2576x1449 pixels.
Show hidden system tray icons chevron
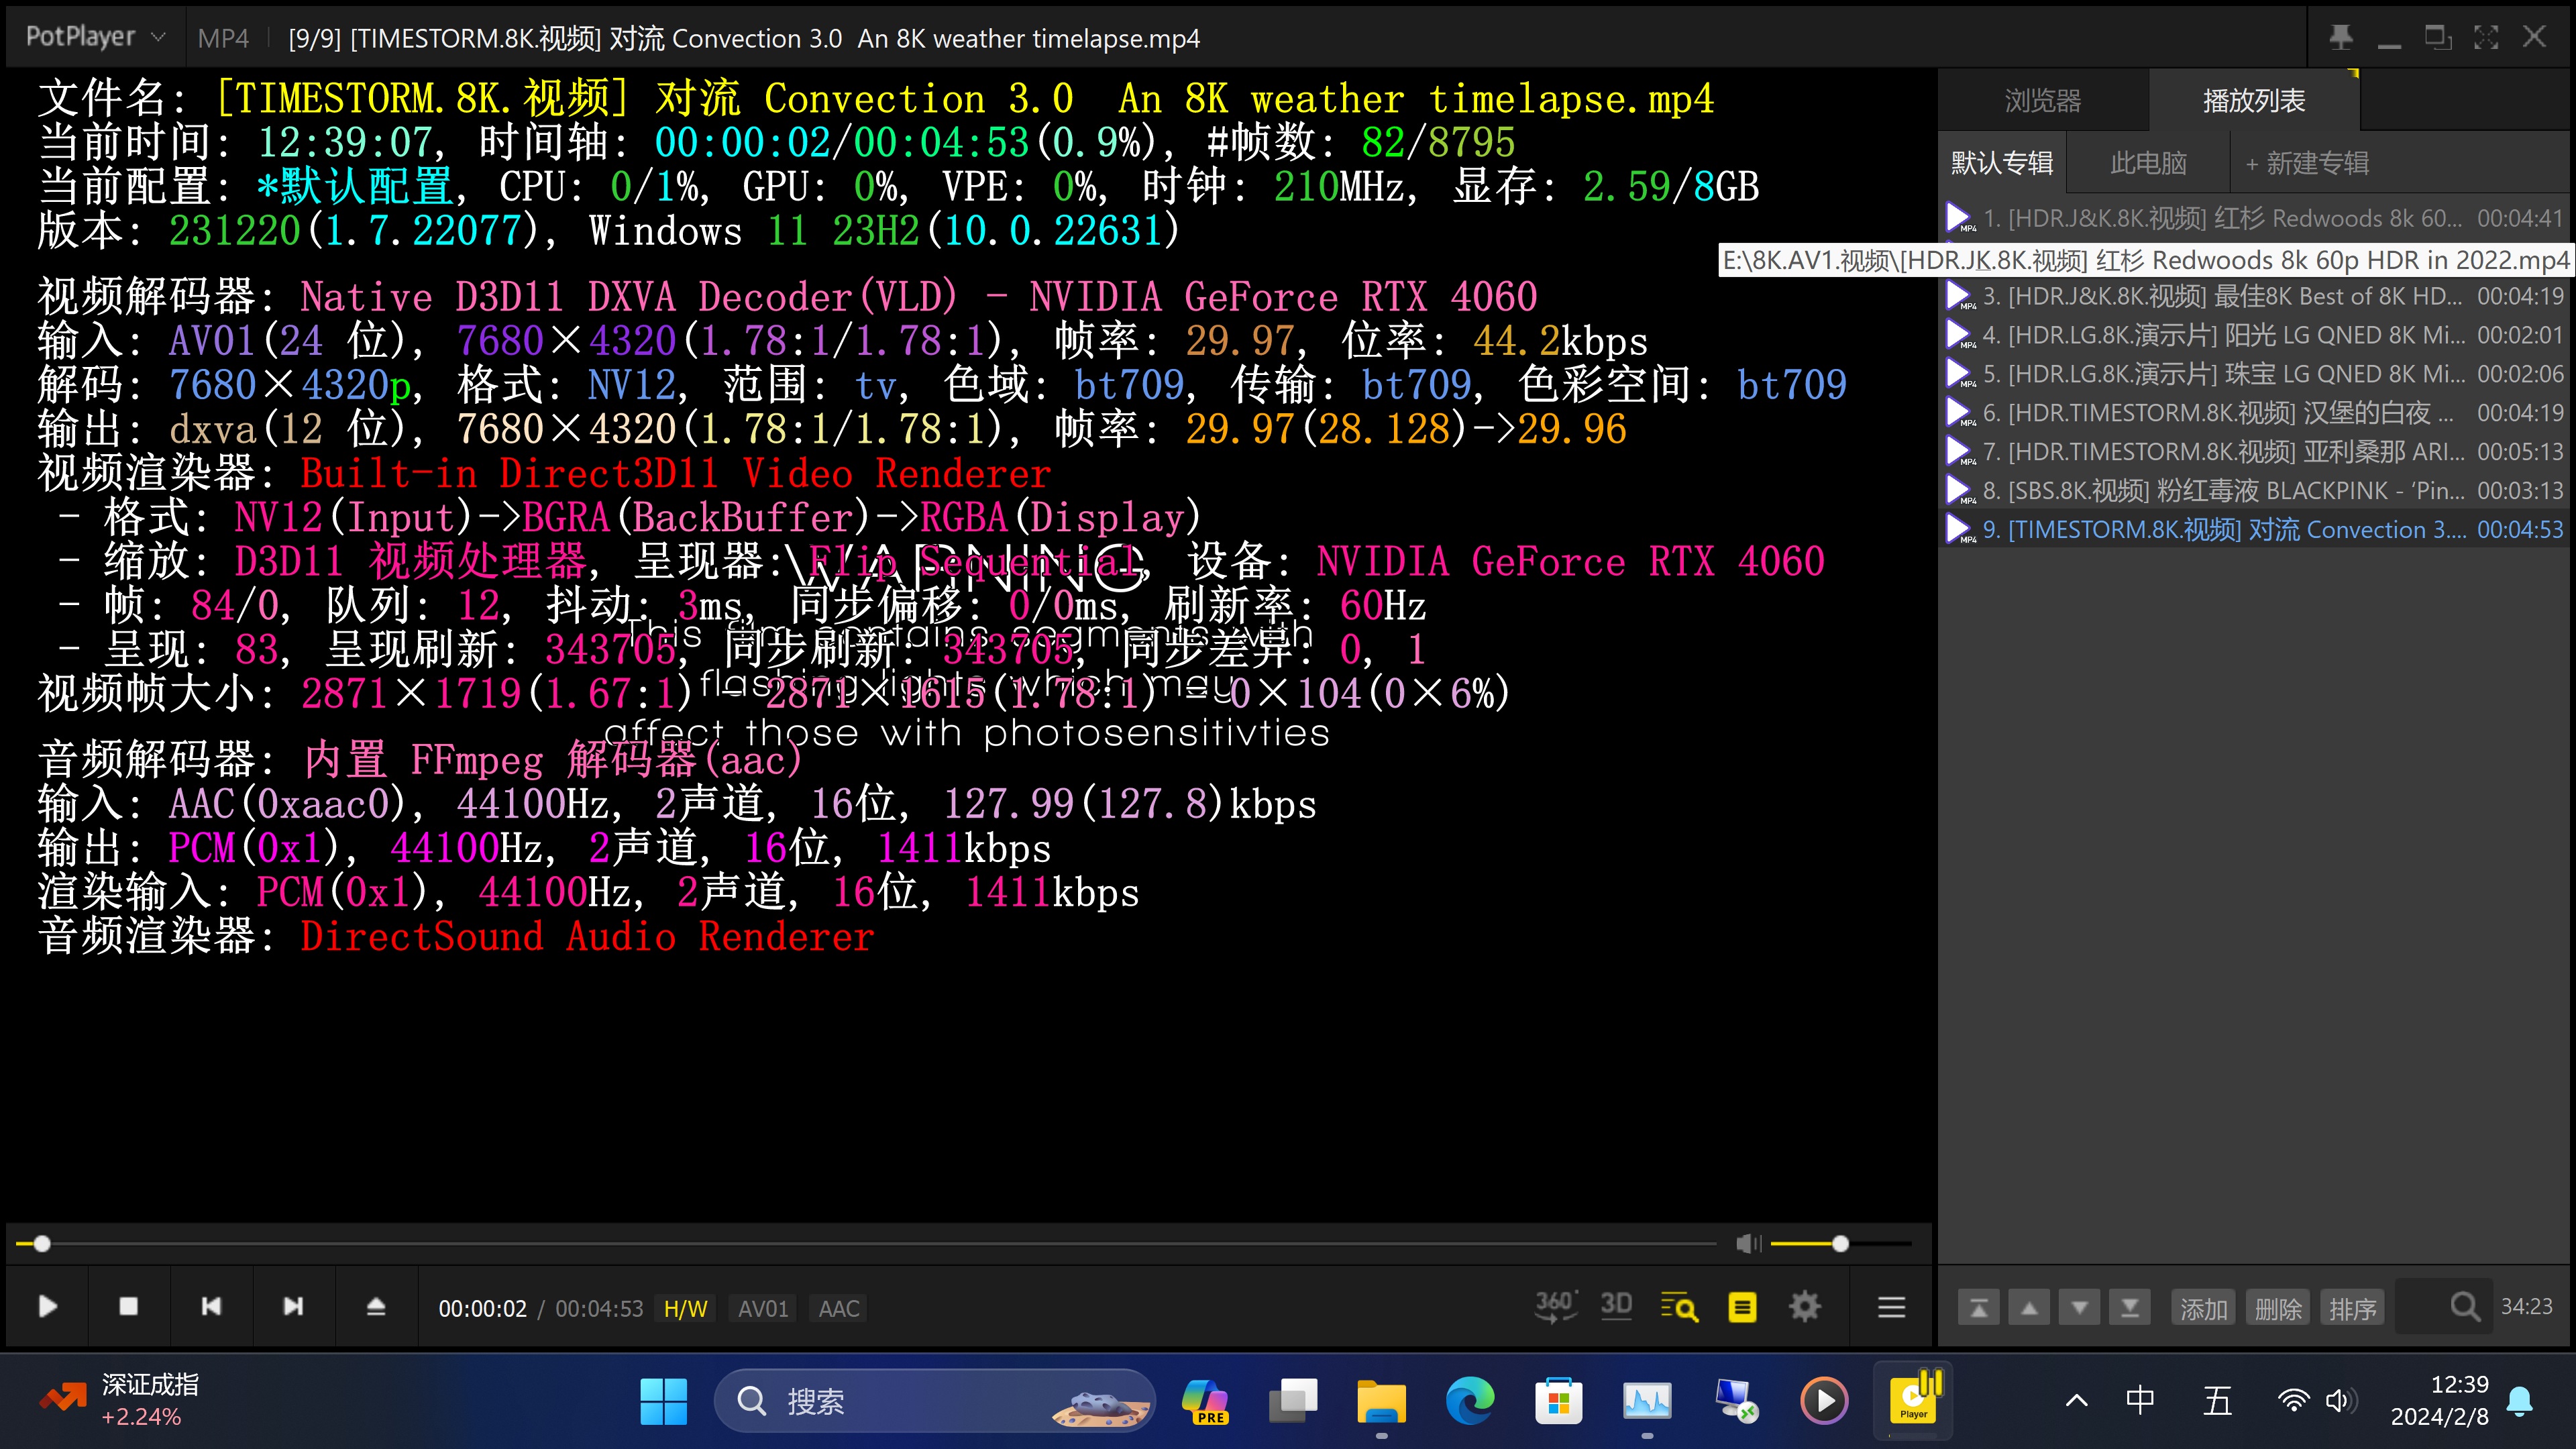2076,1400
